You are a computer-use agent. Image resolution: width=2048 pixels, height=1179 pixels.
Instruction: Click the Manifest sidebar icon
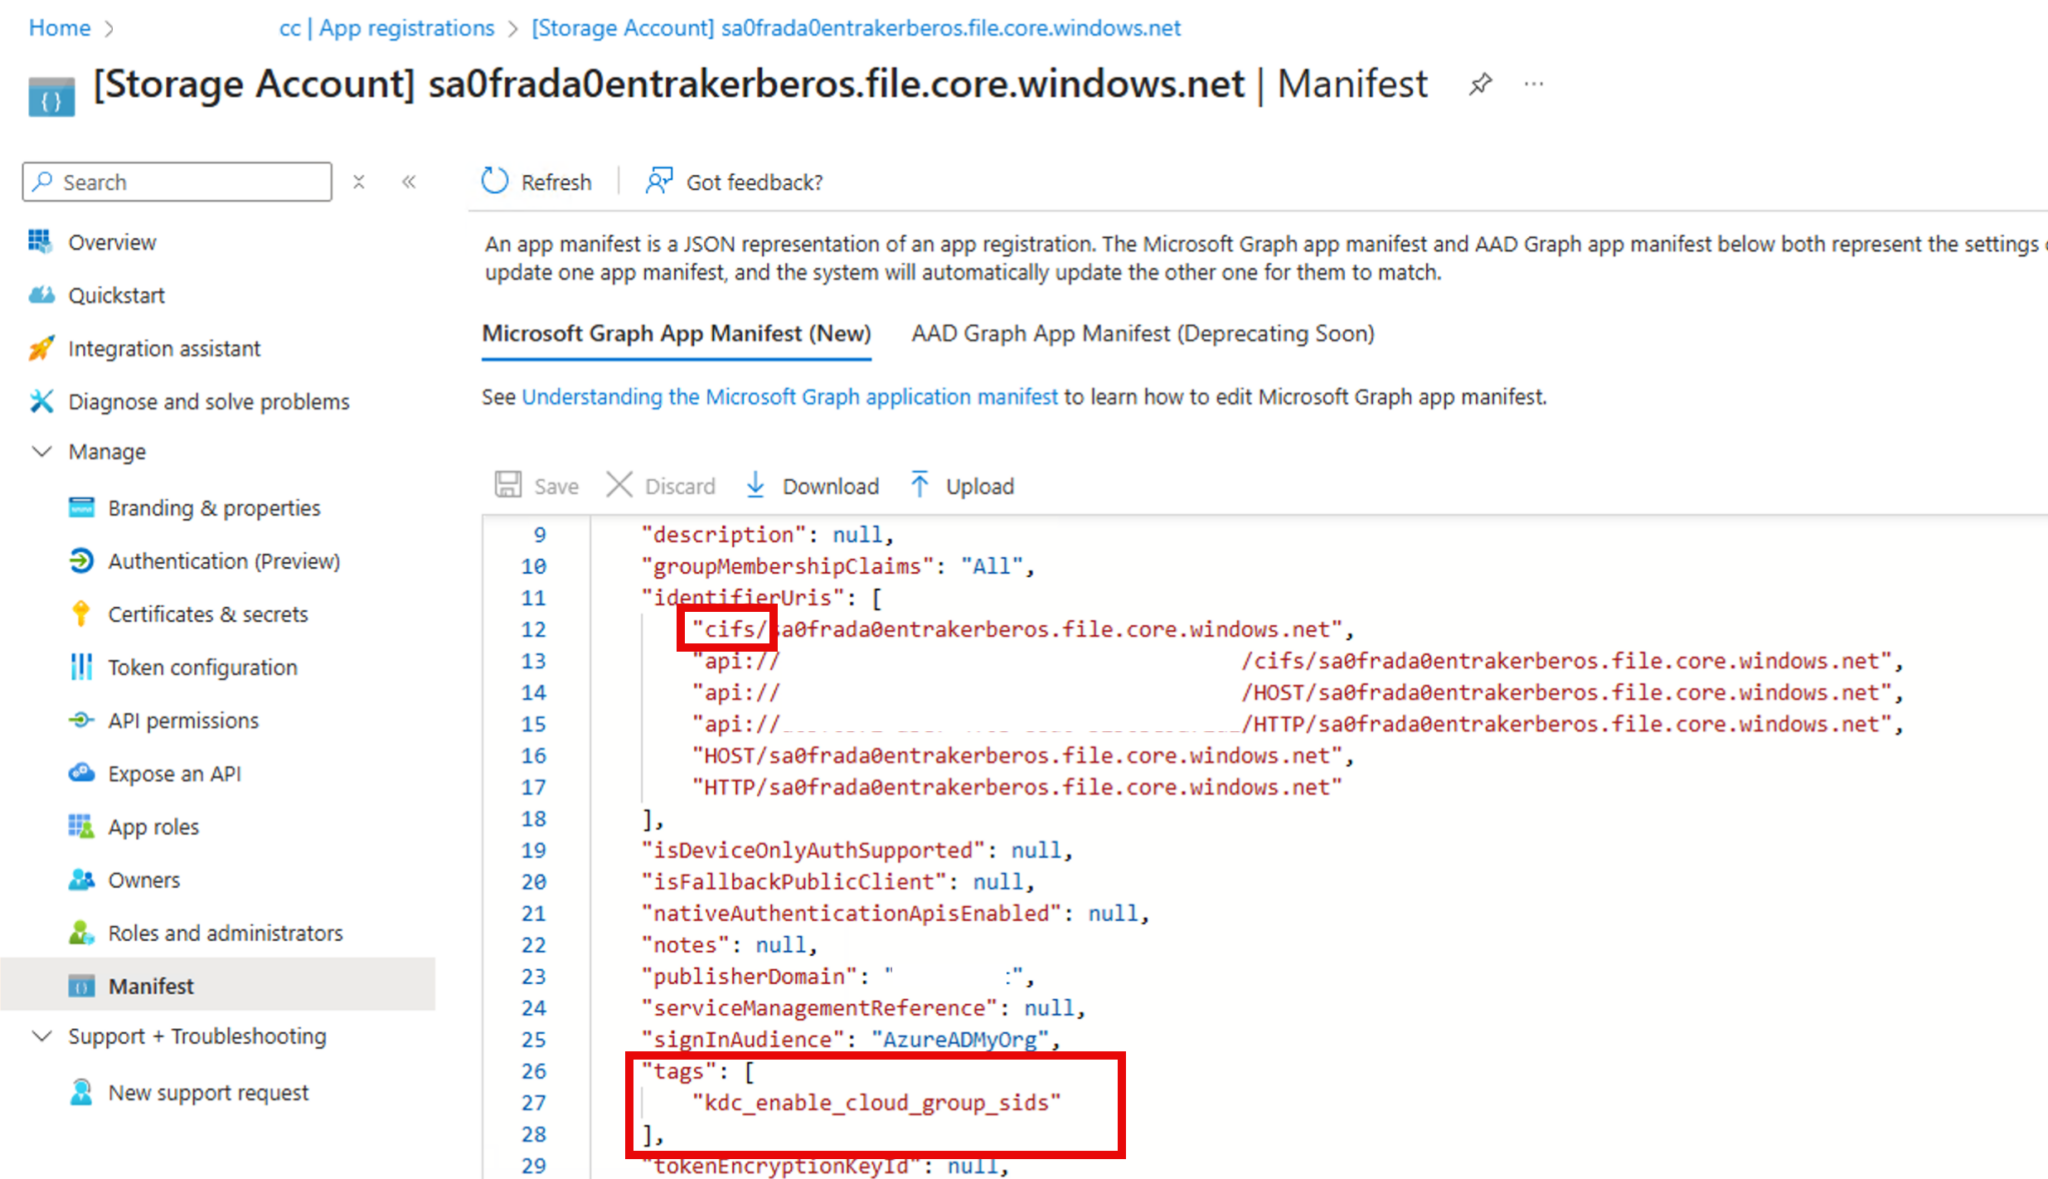tap(81, 986)
